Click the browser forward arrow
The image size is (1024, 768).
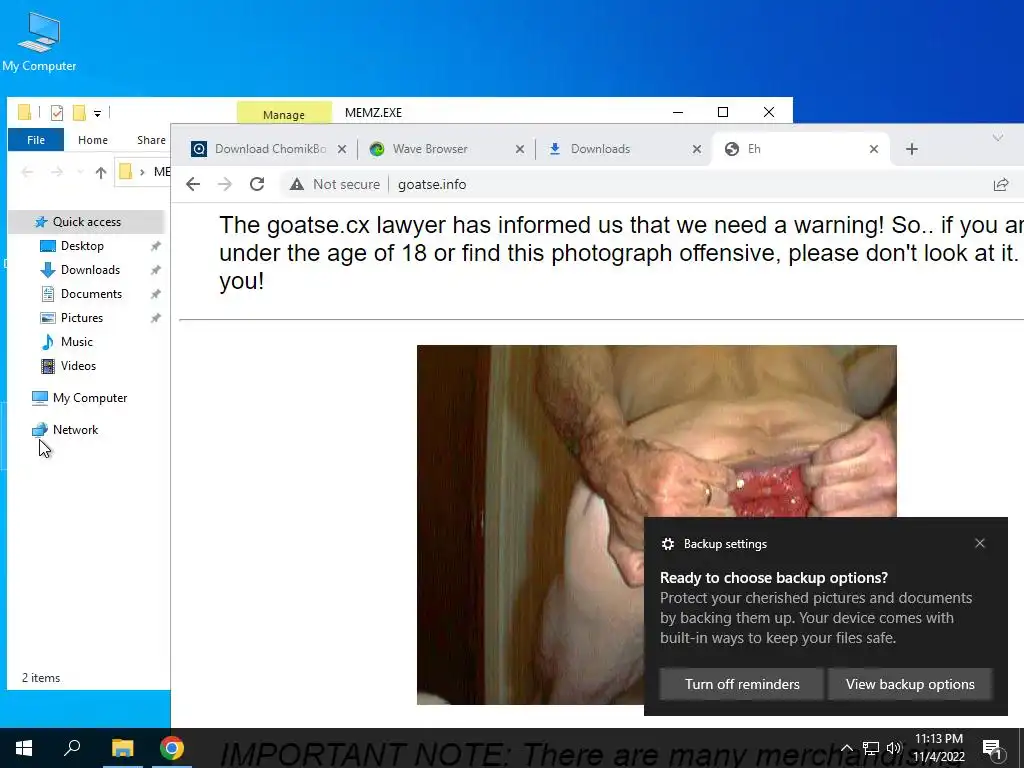pyautogui.click(x=225, y=184)
